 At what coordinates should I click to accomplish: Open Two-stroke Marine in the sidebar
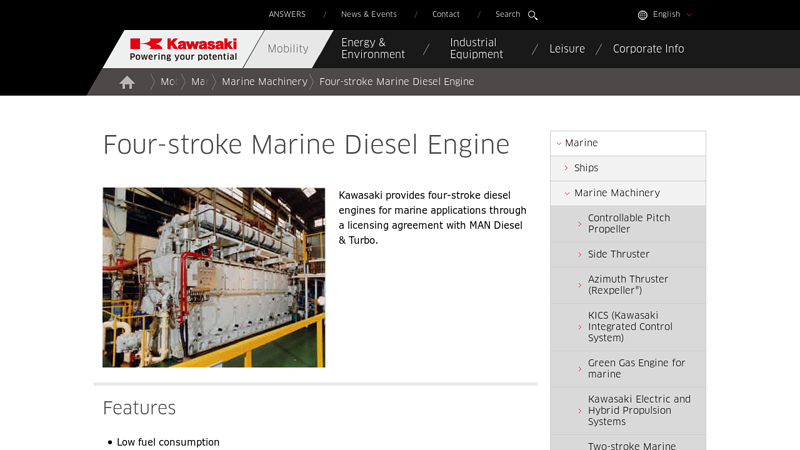[x=628, y=443]
